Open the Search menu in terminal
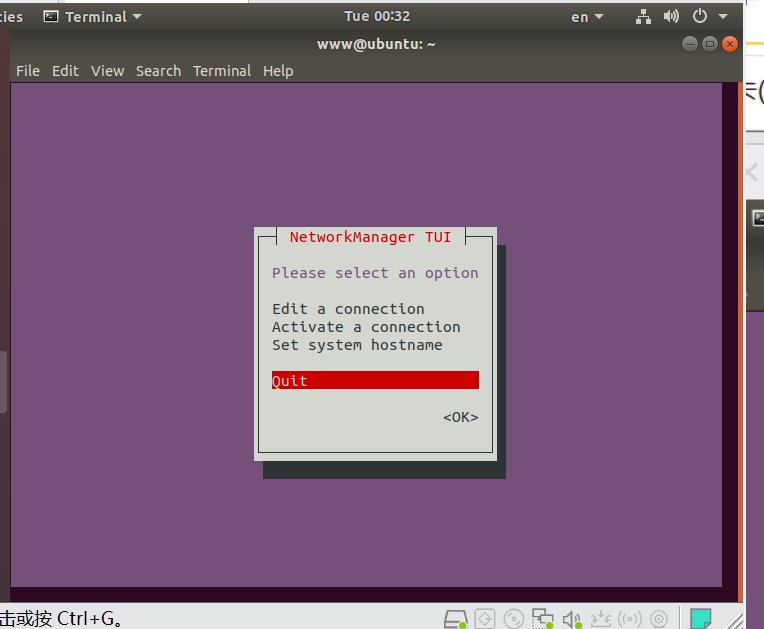This screenshot has width=764, height=629. point(158,71)
